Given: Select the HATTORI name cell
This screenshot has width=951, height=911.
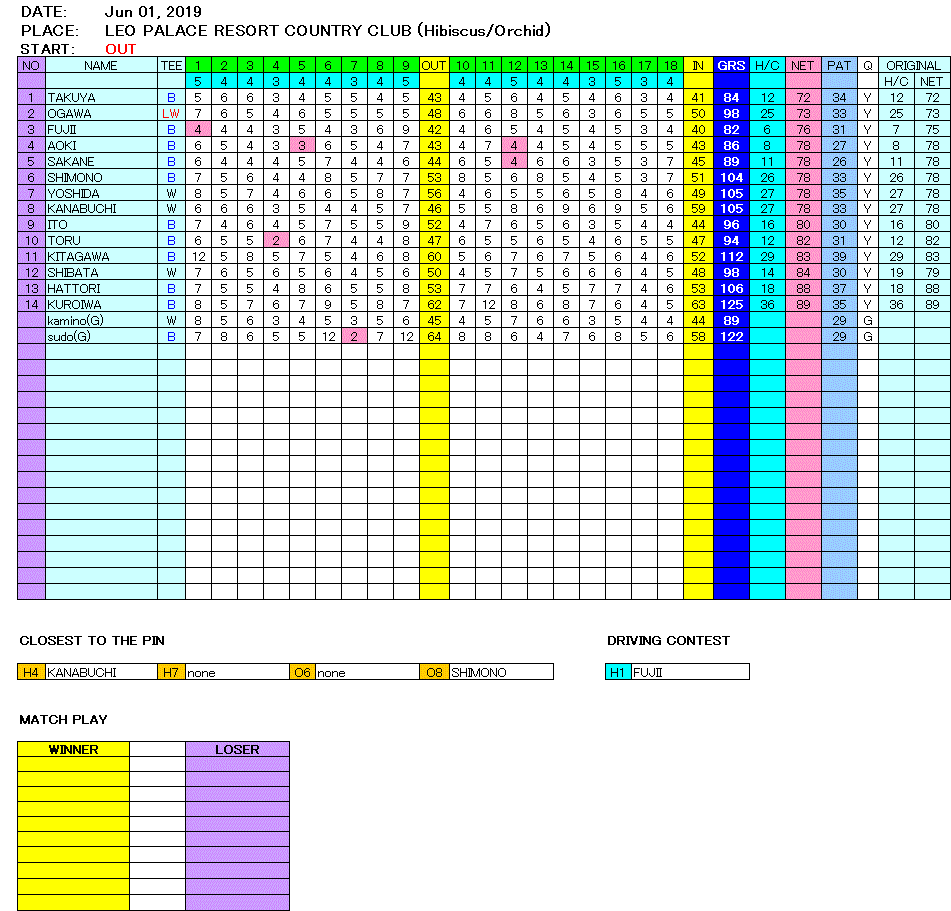Looking at the screenshot, I should pos(100,288).
